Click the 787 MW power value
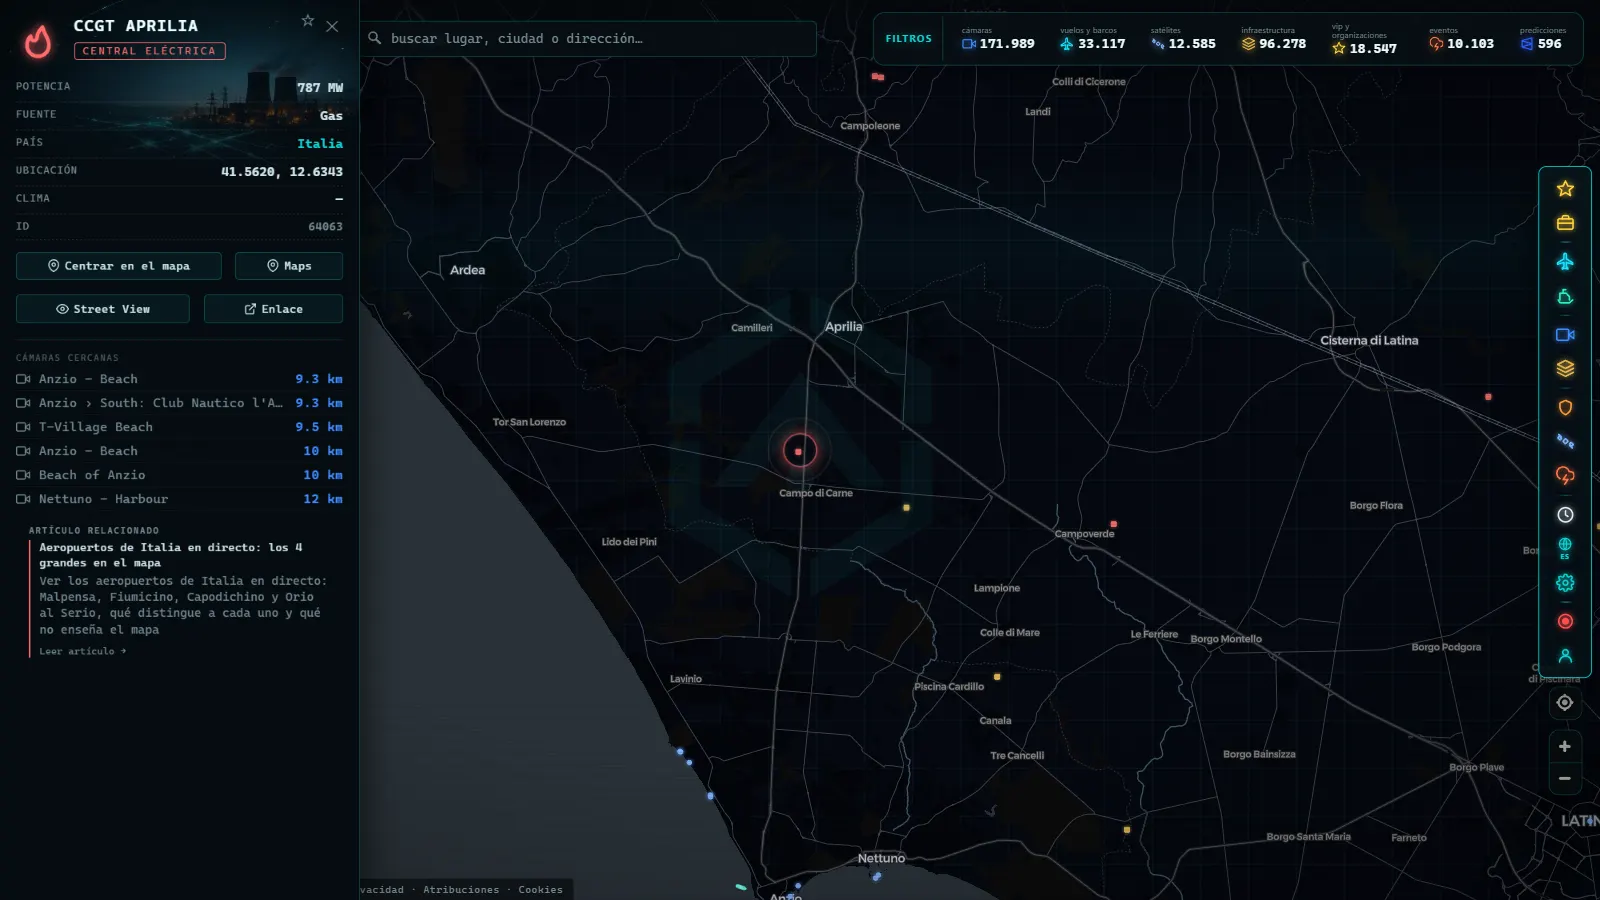 click(x=320, y=88)
